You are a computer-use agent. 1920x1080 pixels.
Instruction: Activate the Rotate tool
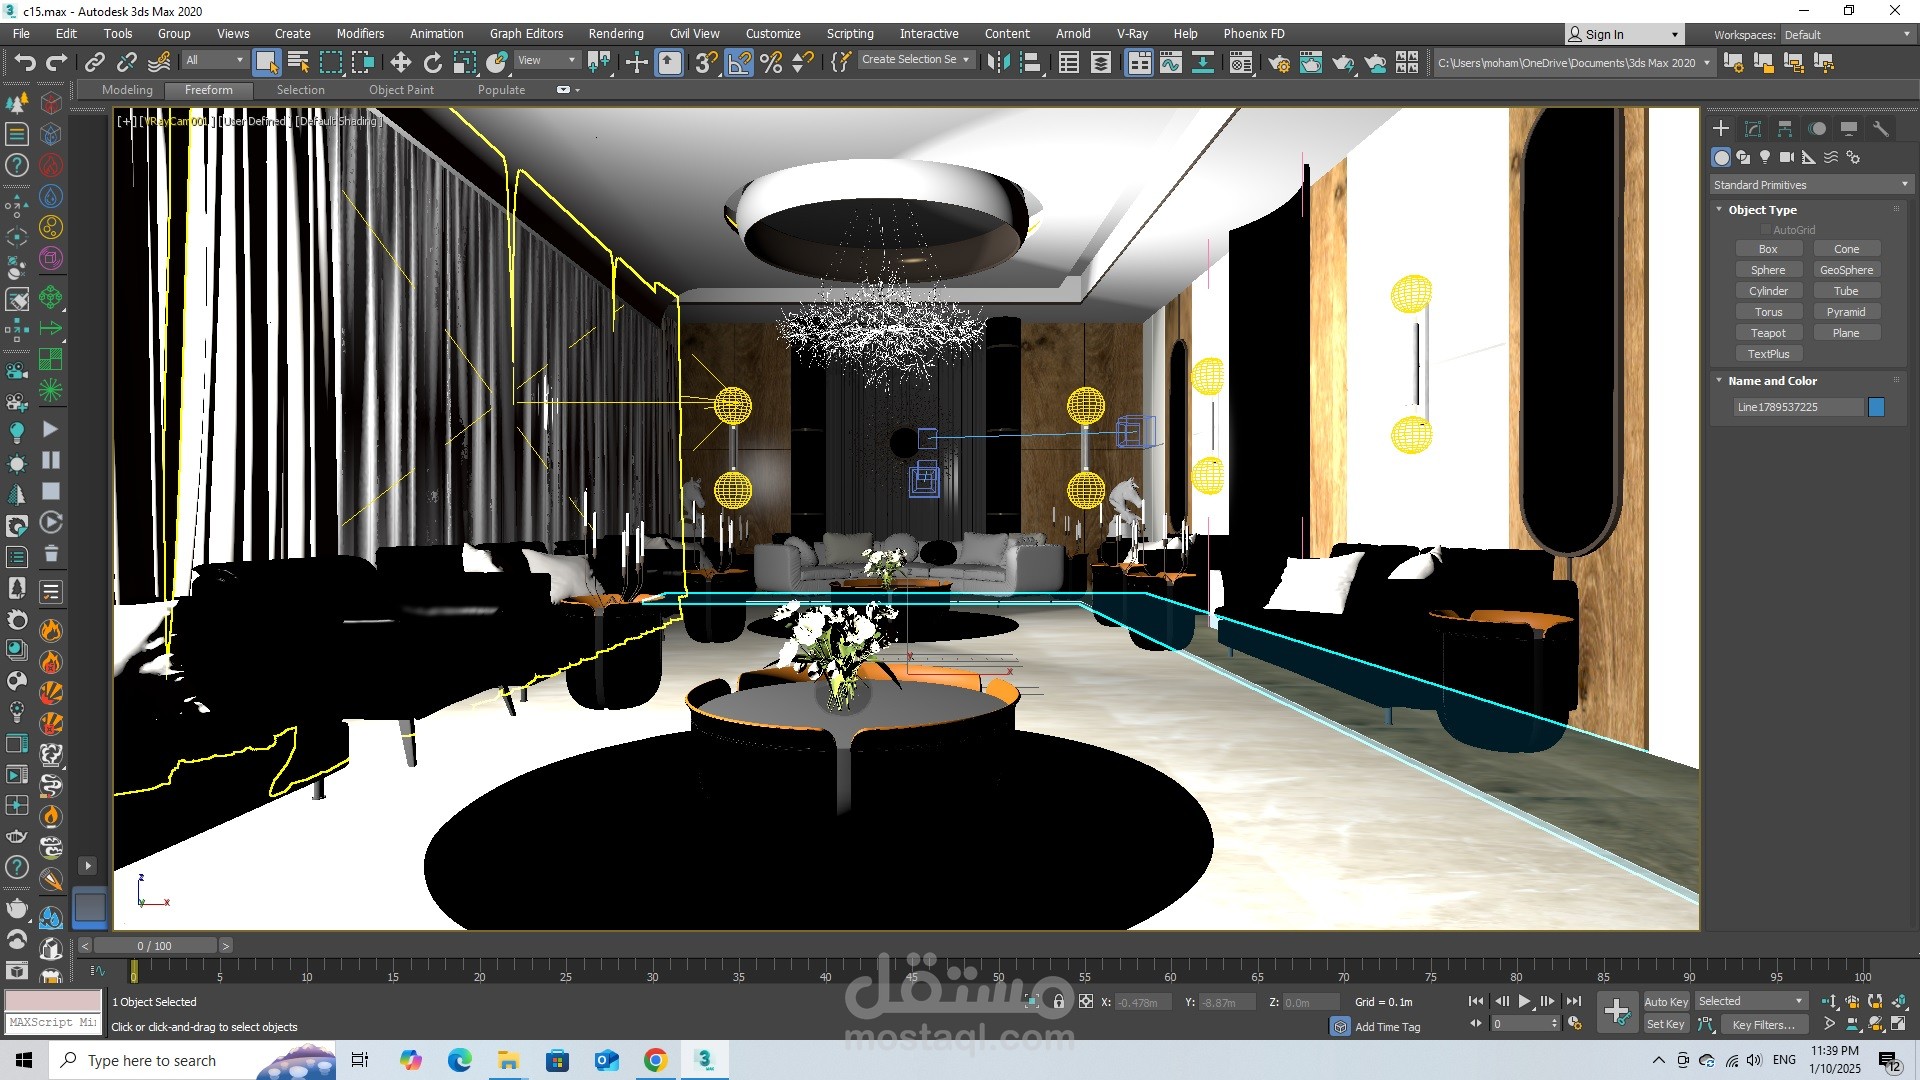(x=432, y=63)
